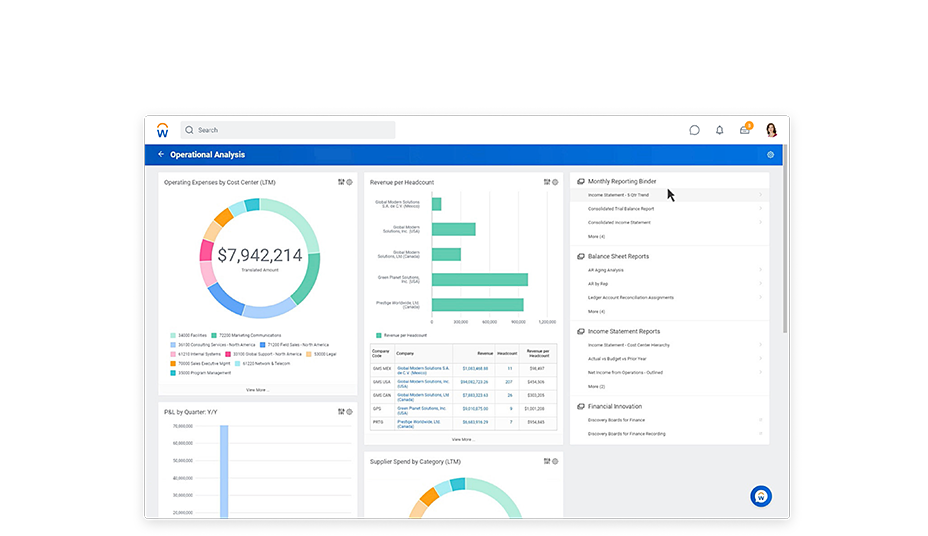Screen dimensions: 928x536
Task: Go back using the Operational Analysis arrow
Action: [x=161, y=155]
